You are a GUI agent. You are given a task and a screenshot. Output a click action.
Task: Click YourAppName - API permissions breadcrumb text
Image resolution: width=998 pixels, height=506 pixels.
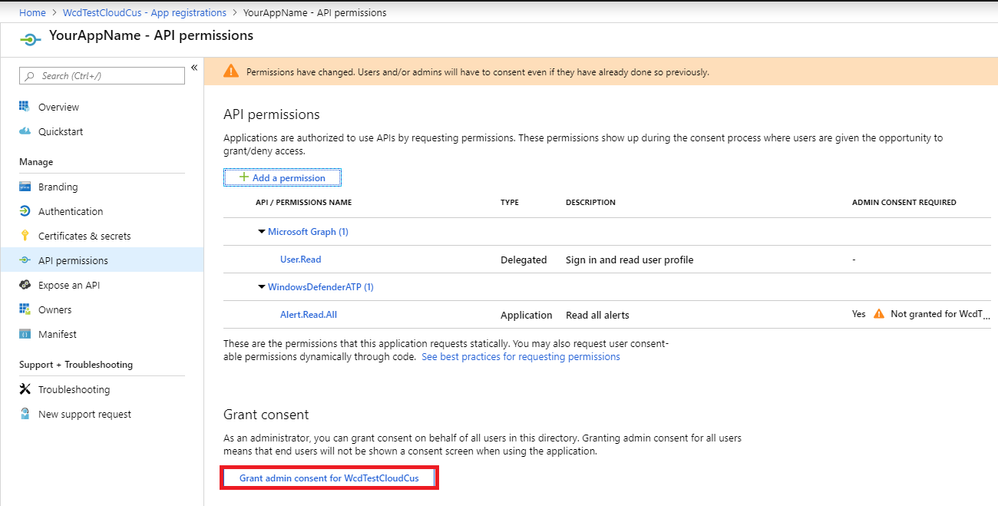point(314,13)
